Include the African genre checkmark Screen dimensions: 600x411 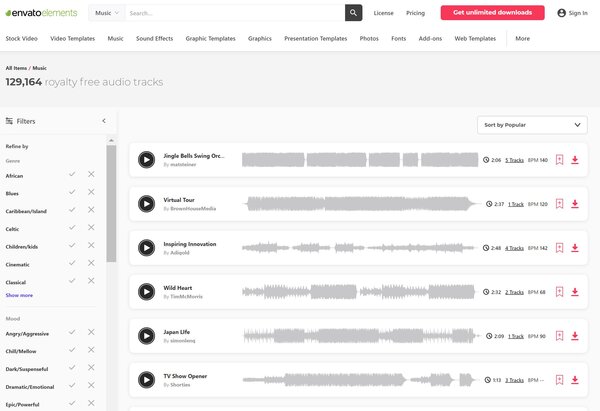click(x=72, y=175)
